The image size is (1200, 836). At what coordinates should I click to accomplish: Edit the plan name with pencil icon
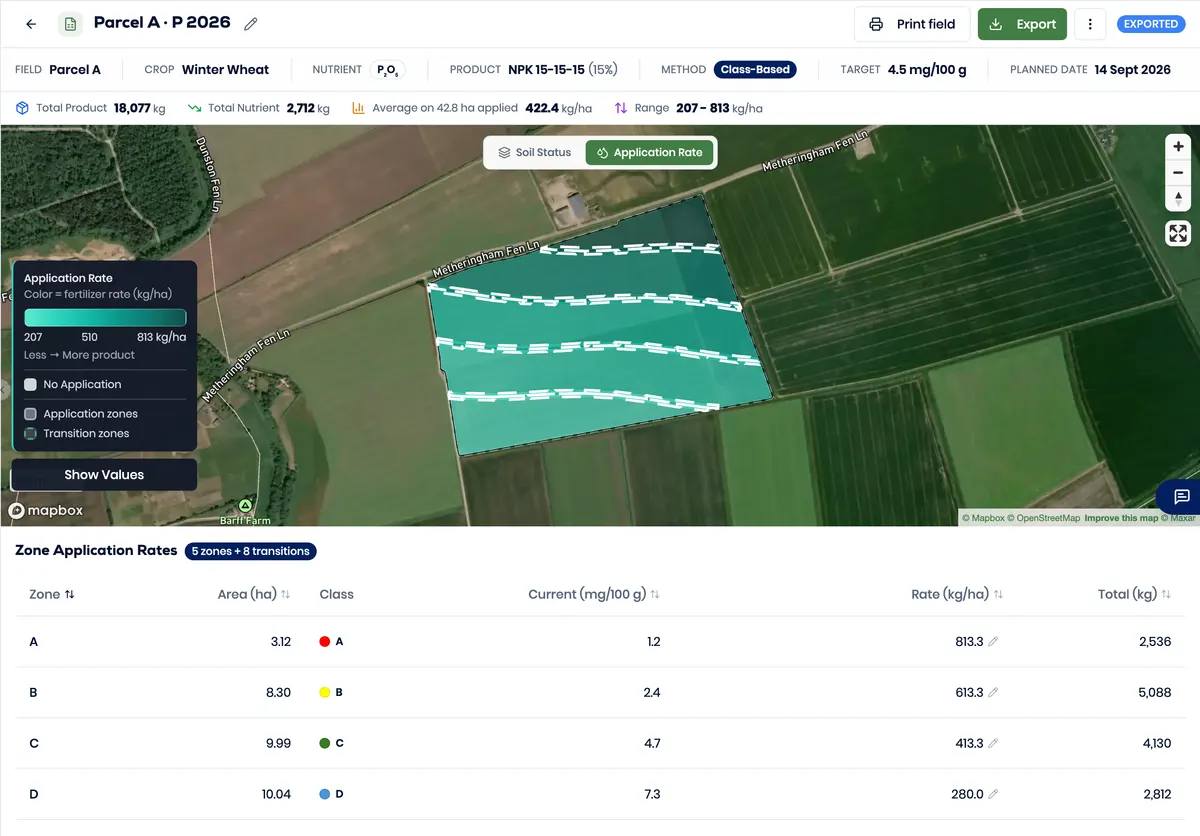tap(251, 24)
